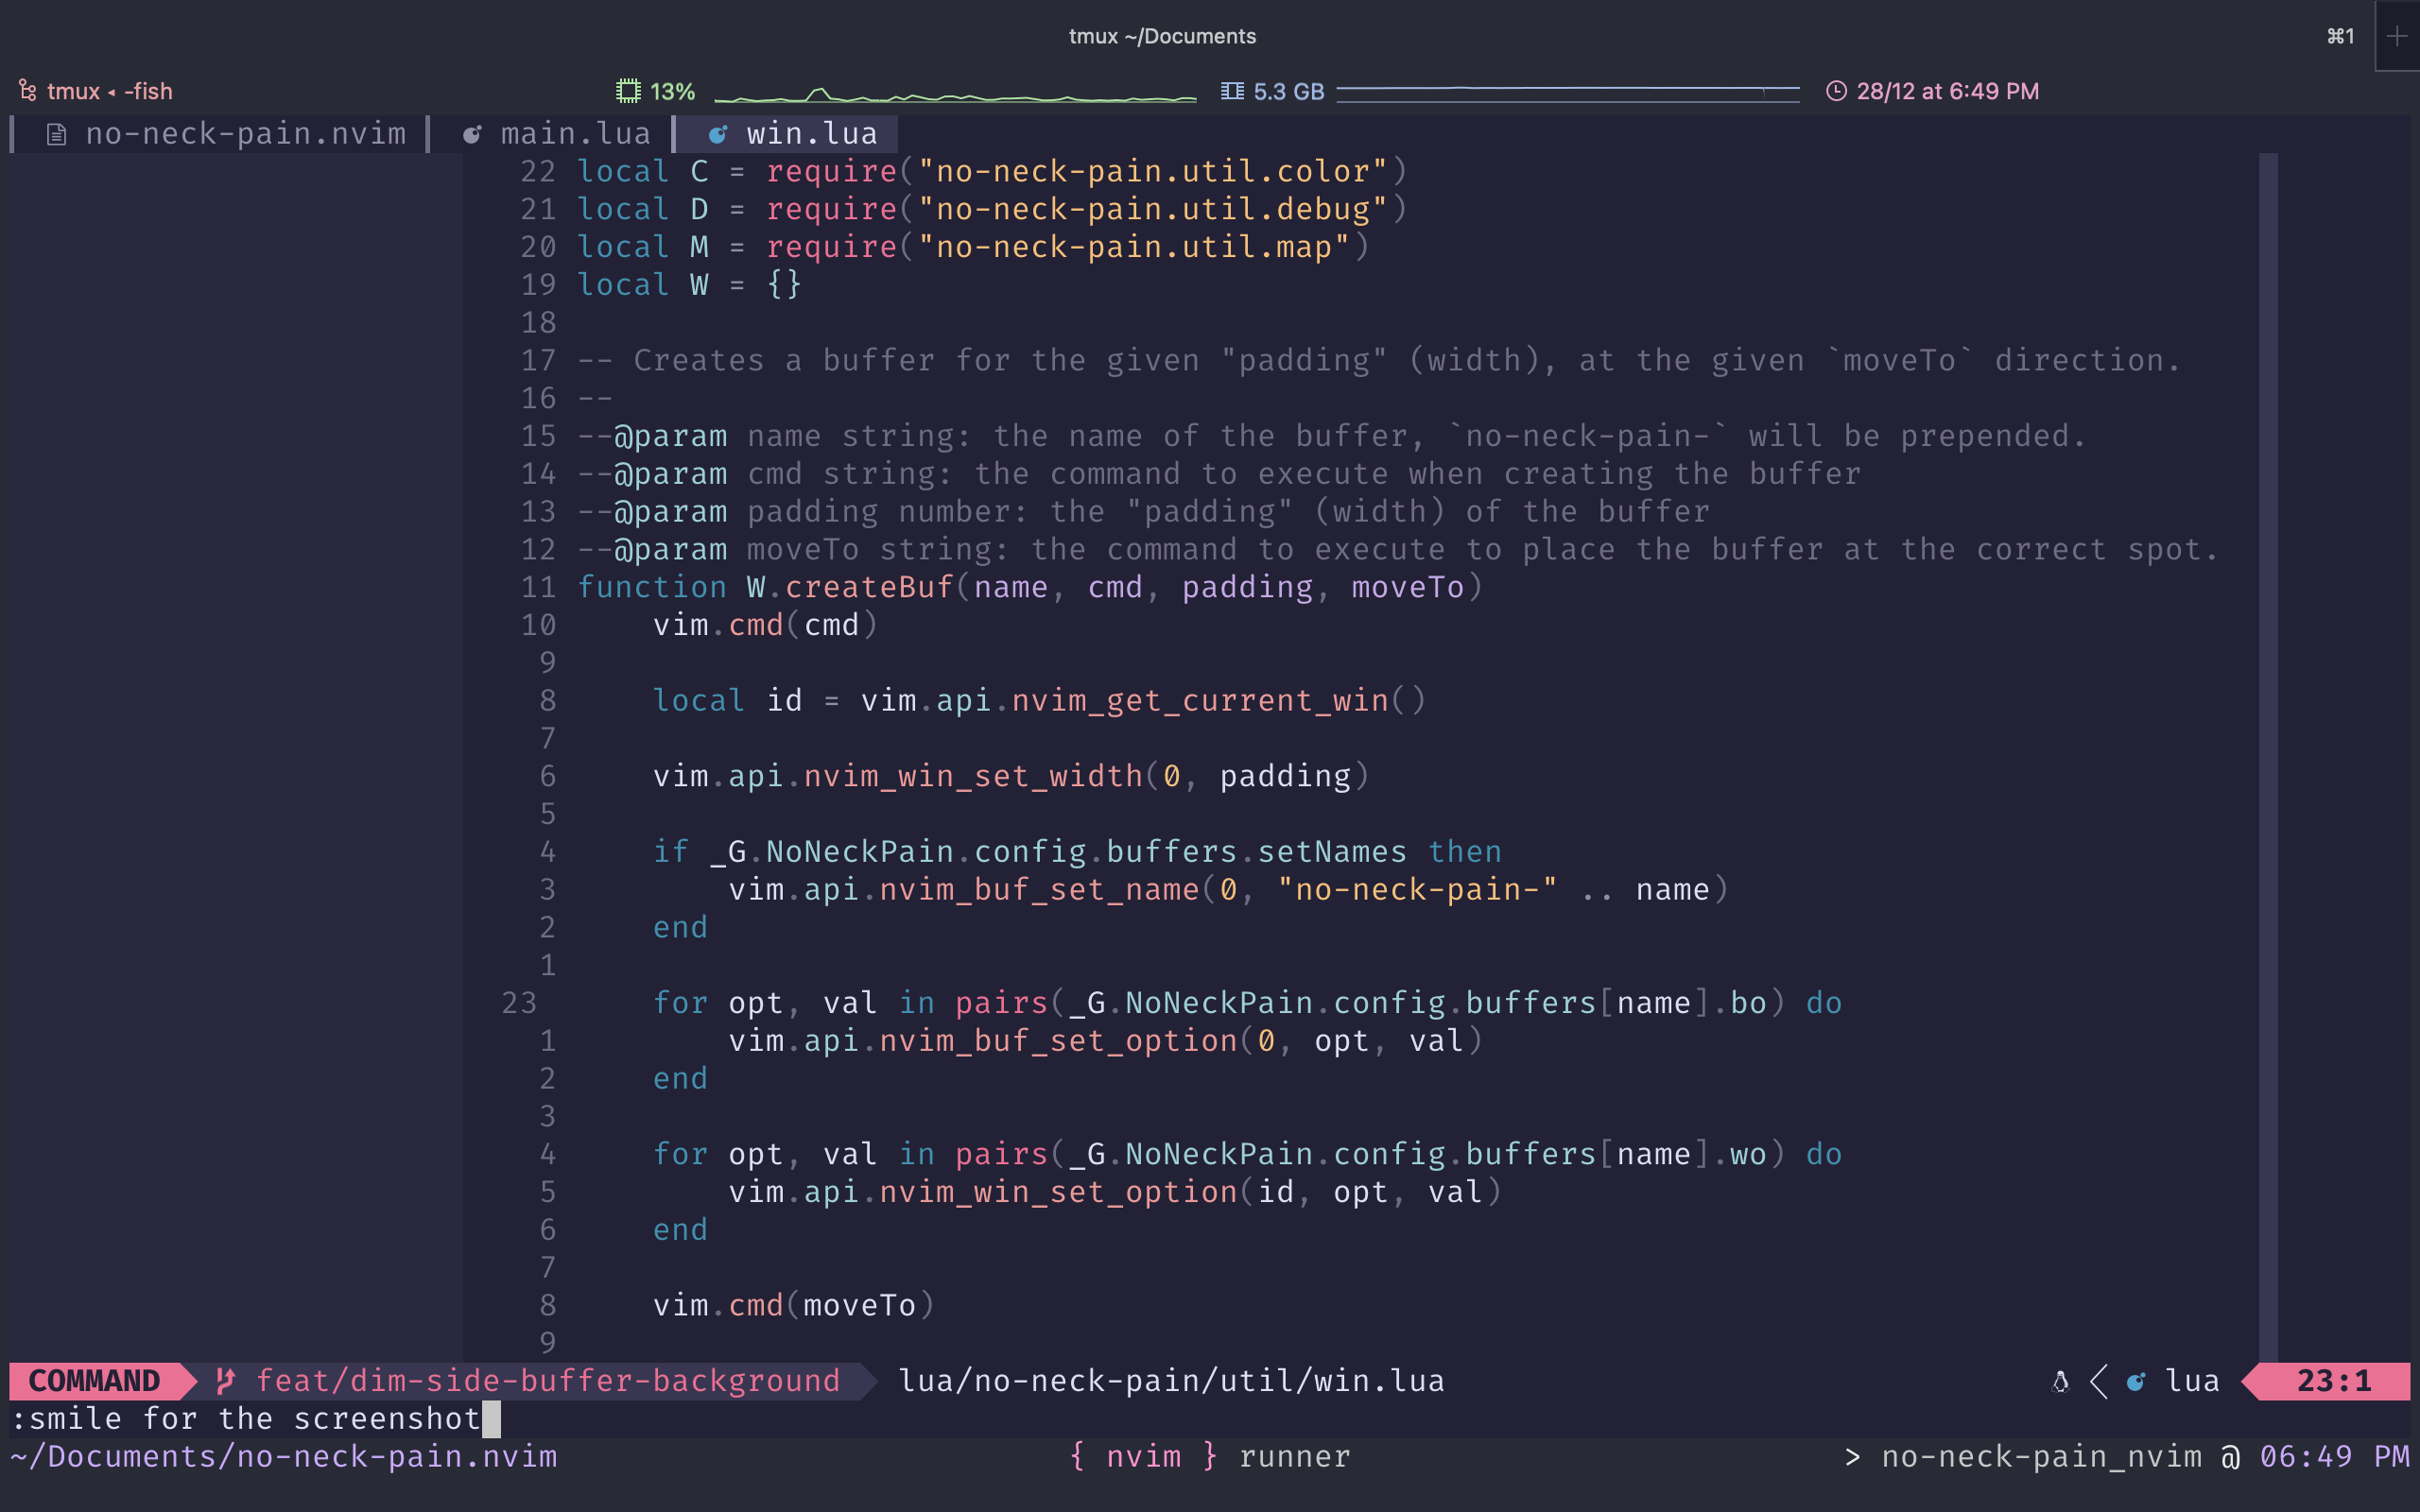The width and height of the screenshot is (2420, 1512).
Task: Click the gray Lua icon on main.lua tab
Action: coord(473,133)
